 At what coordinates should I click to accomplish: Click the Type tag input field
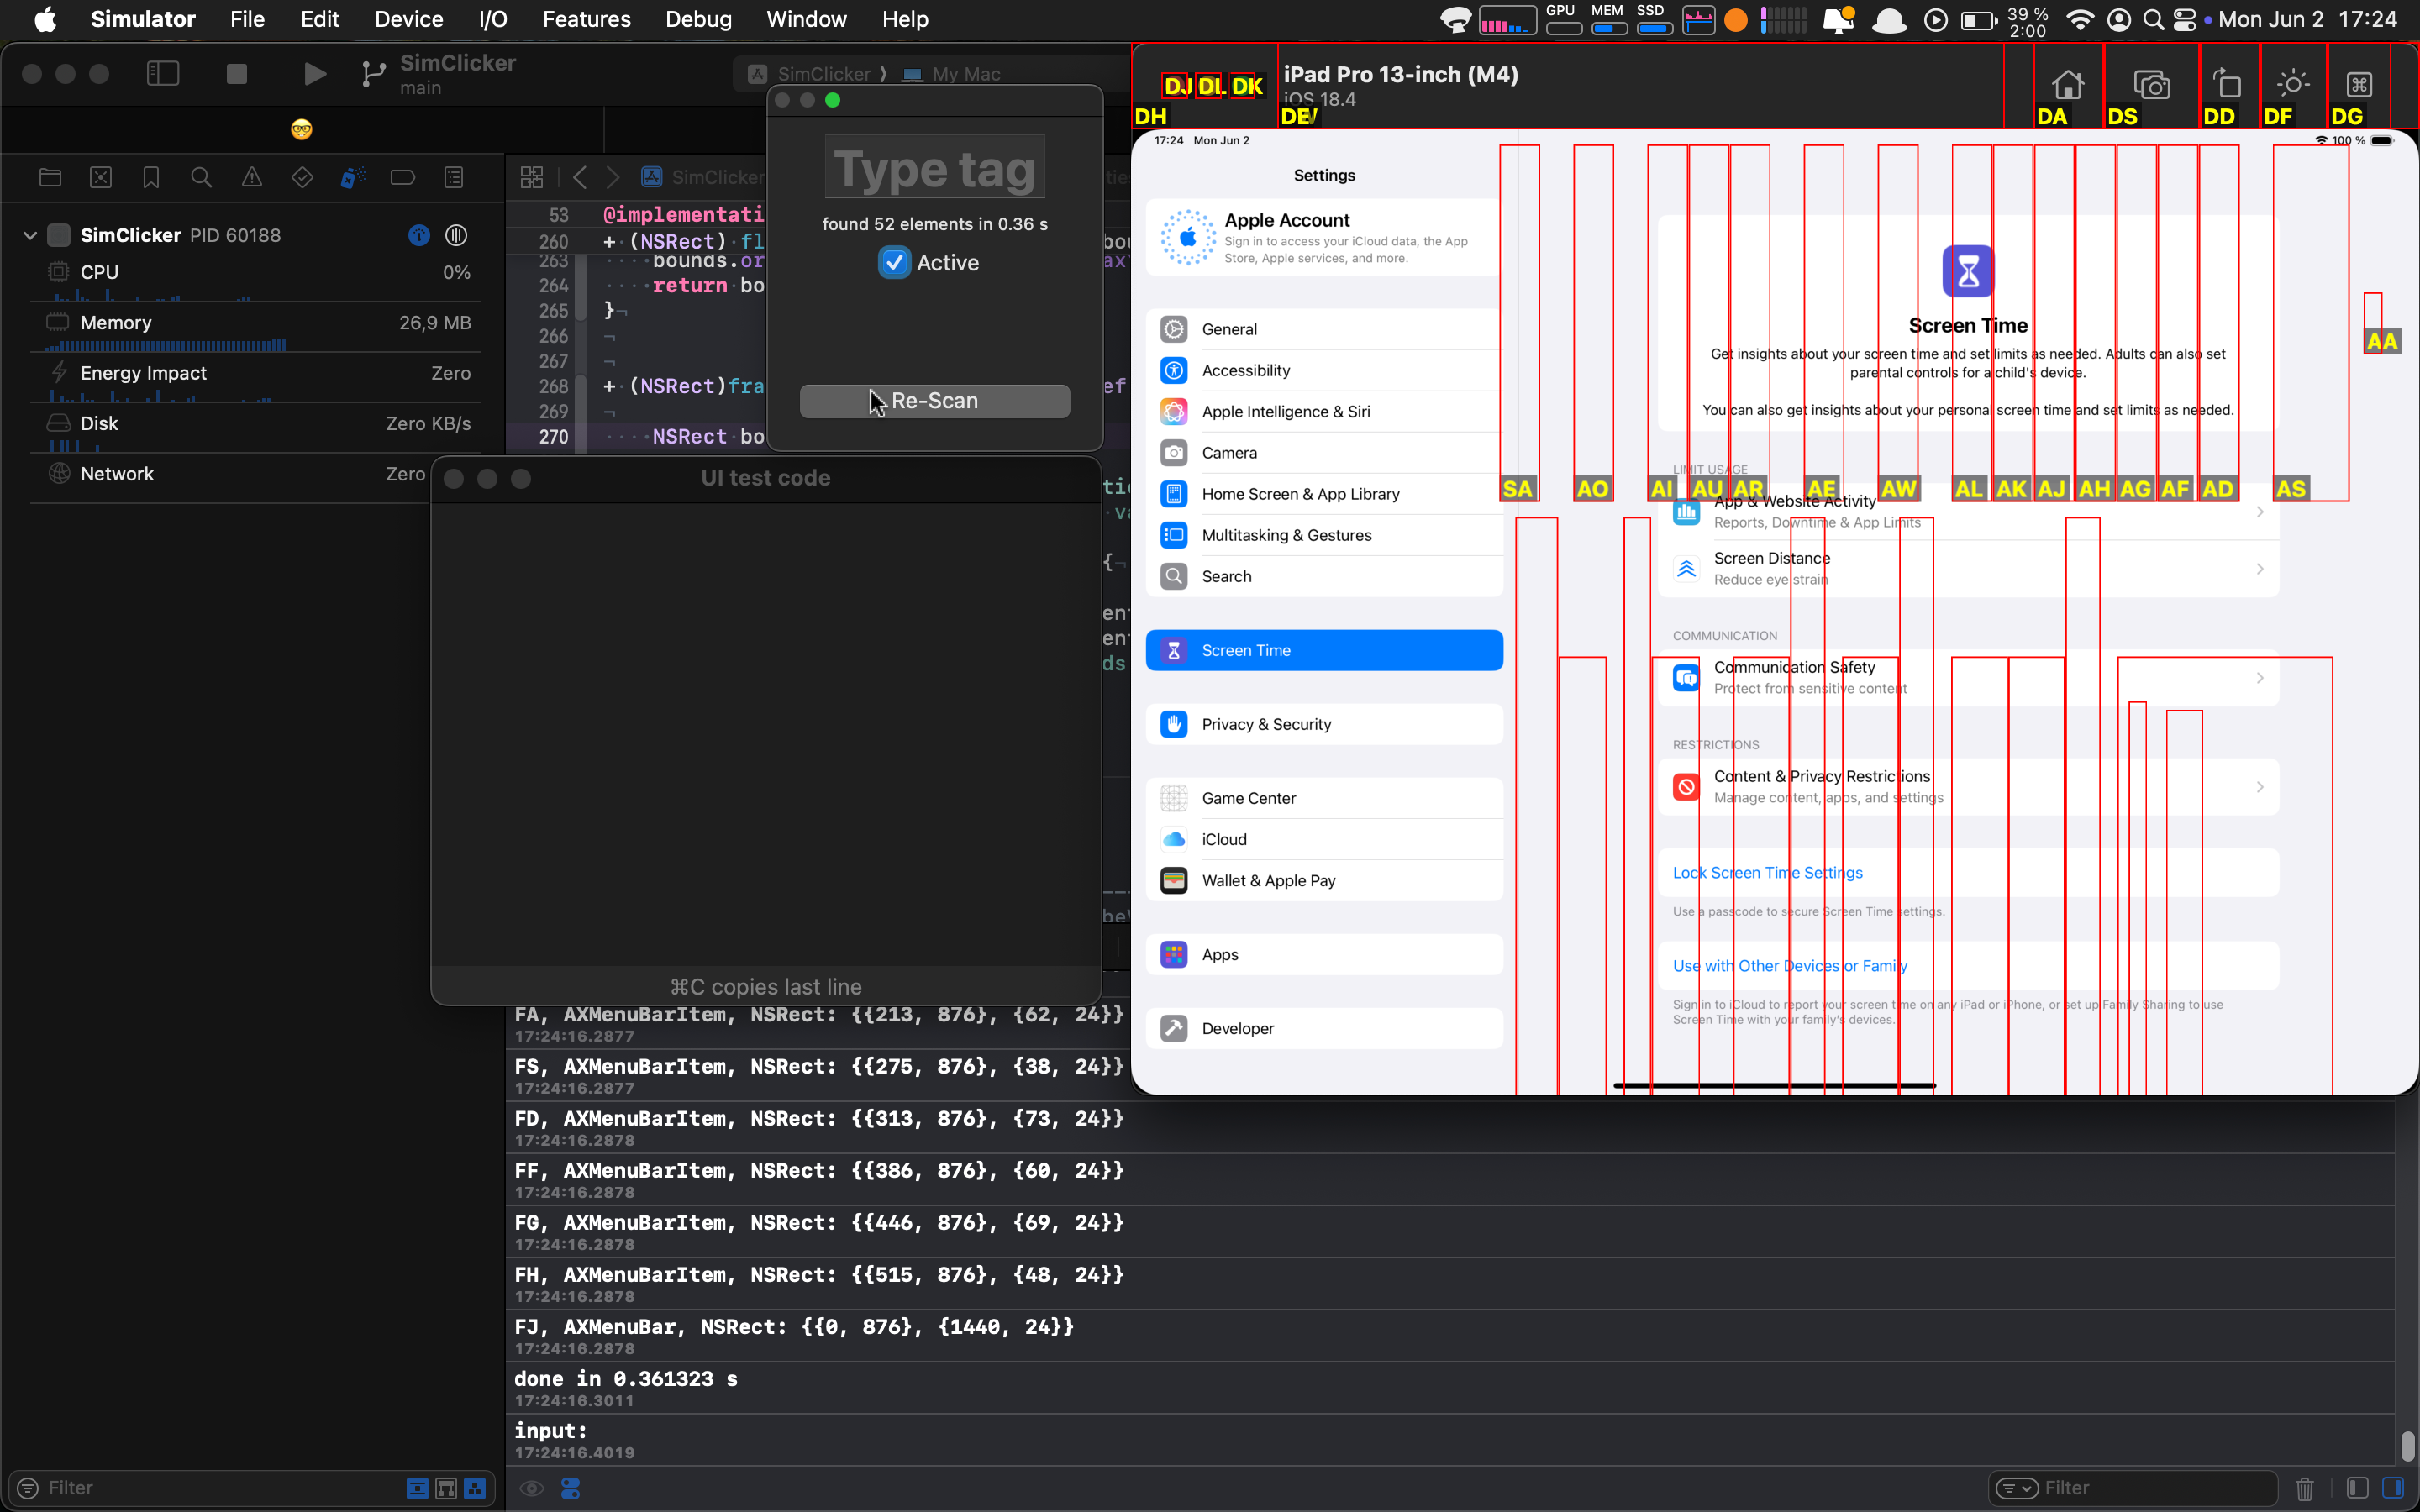pos(934,168)
